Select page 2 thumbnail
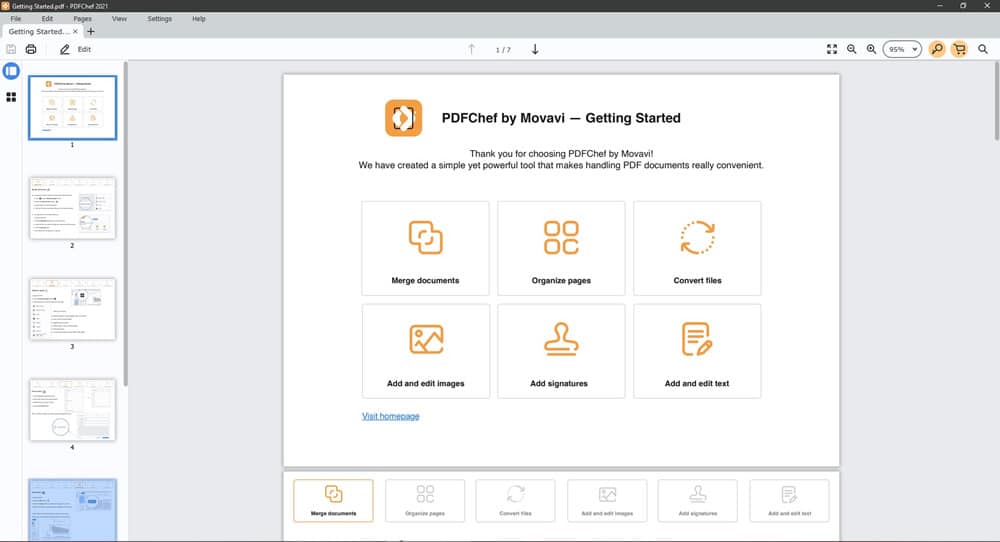 [x=72, y=209]
